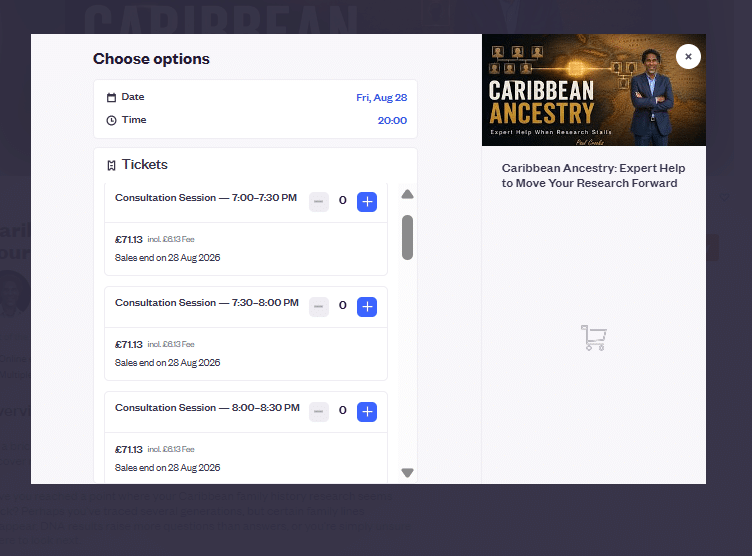This screenshot has height=556, width=752.
Task: Click the scroll-down arrow of the tickets list
Action: point(407,473)
